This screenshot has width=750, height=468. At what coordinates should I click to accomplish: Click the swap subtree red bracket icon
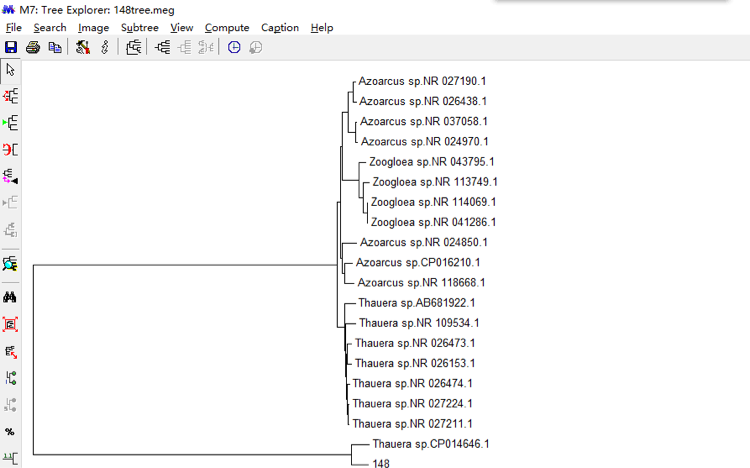(10, 150)
